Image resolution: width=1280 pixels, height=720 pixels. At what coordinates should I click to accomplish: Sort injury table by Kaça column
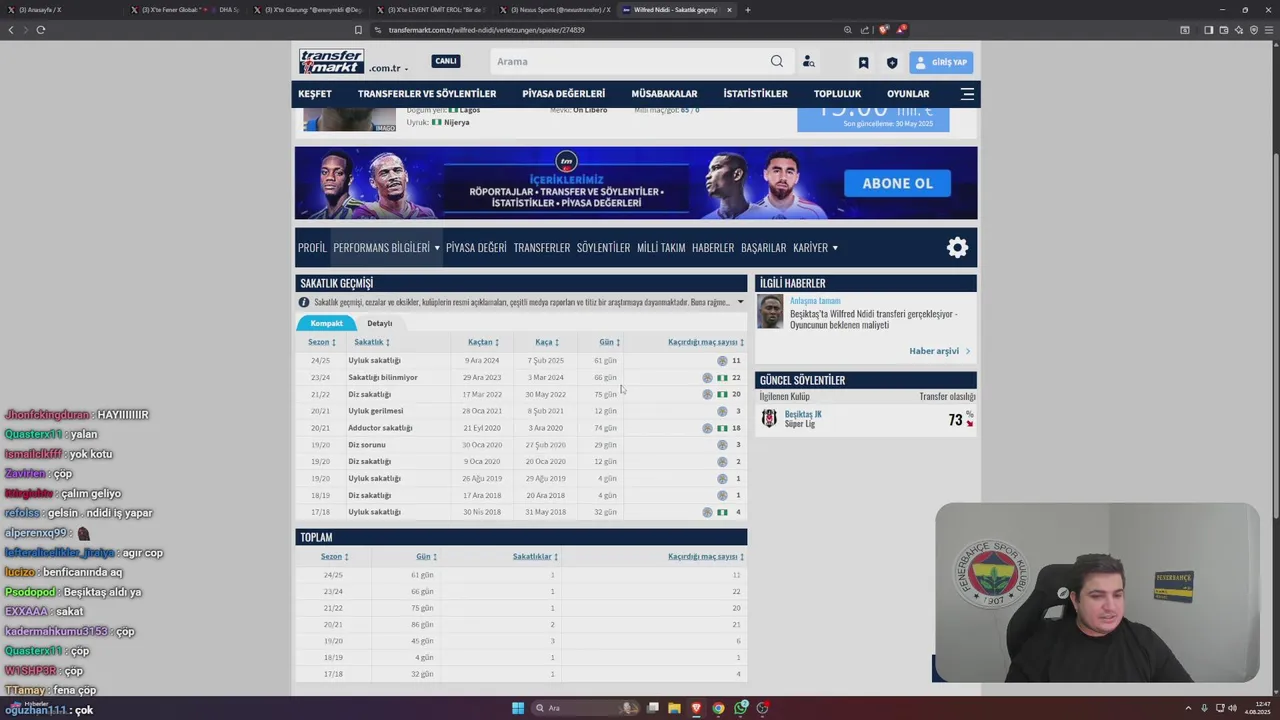[546, 342]
